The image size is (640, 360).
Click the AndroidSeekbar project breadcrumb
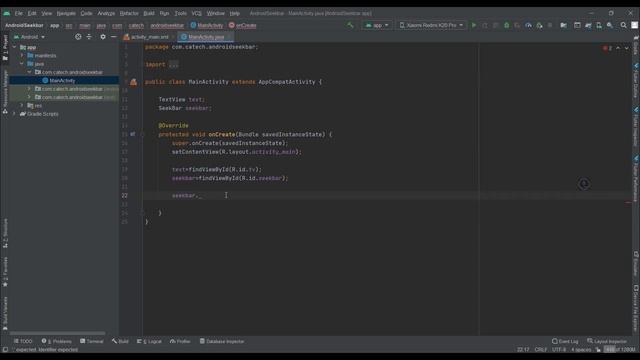coord(24,25)
